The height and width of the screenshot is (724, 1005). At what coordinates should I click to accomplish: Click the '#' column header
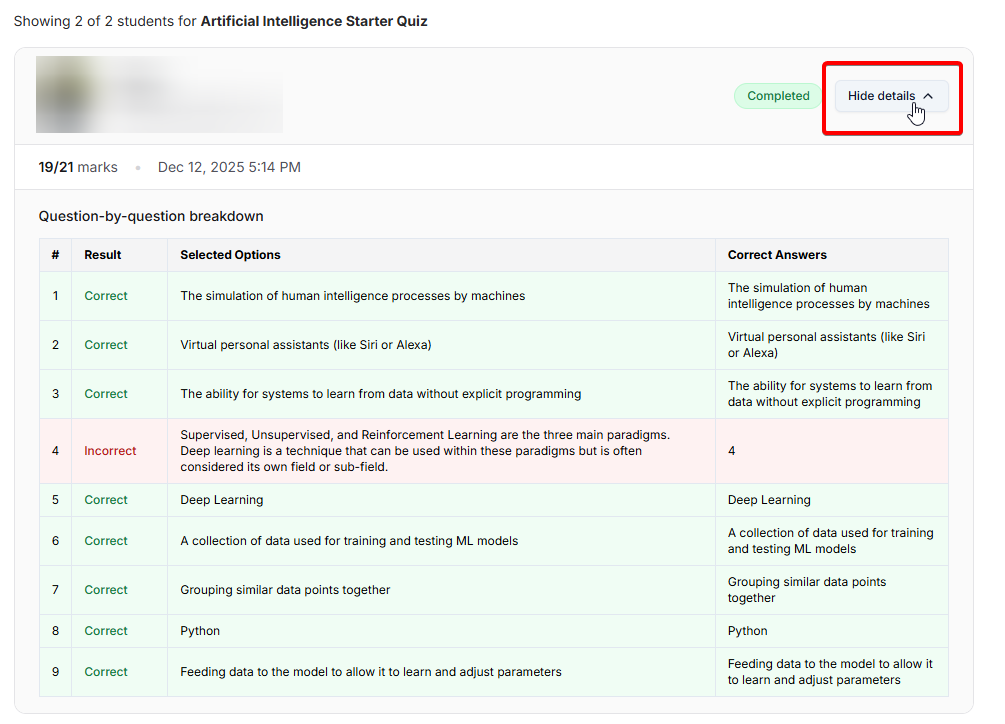click(x=55, y=255)
